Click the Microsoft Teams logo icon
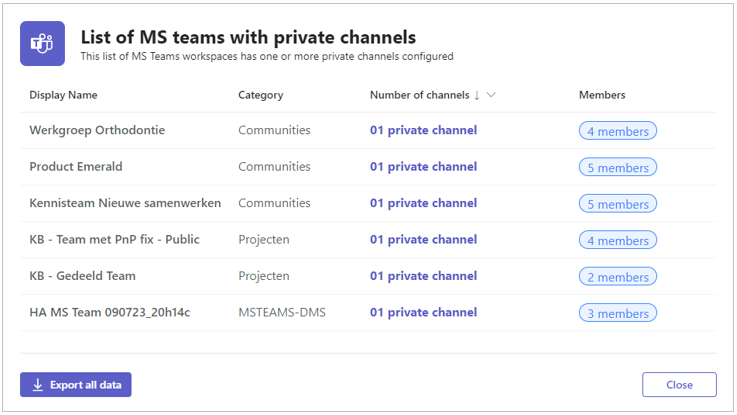Screen dimensions: 737x415 pyautogui.click(x=42, y=43)
